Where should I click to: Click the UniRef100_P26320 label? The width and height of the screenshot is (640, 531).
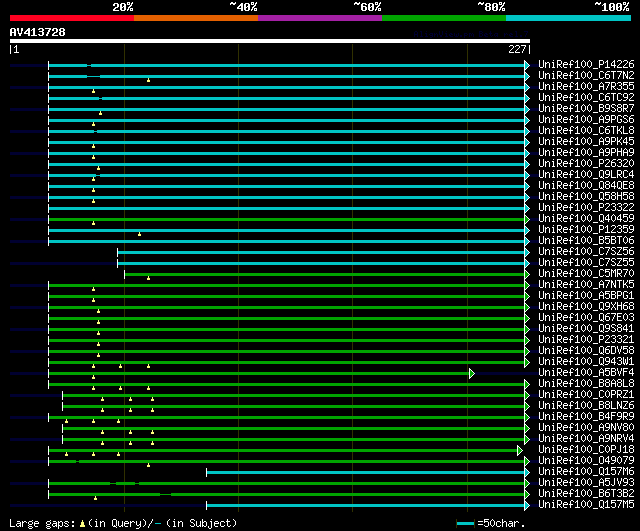586,164
